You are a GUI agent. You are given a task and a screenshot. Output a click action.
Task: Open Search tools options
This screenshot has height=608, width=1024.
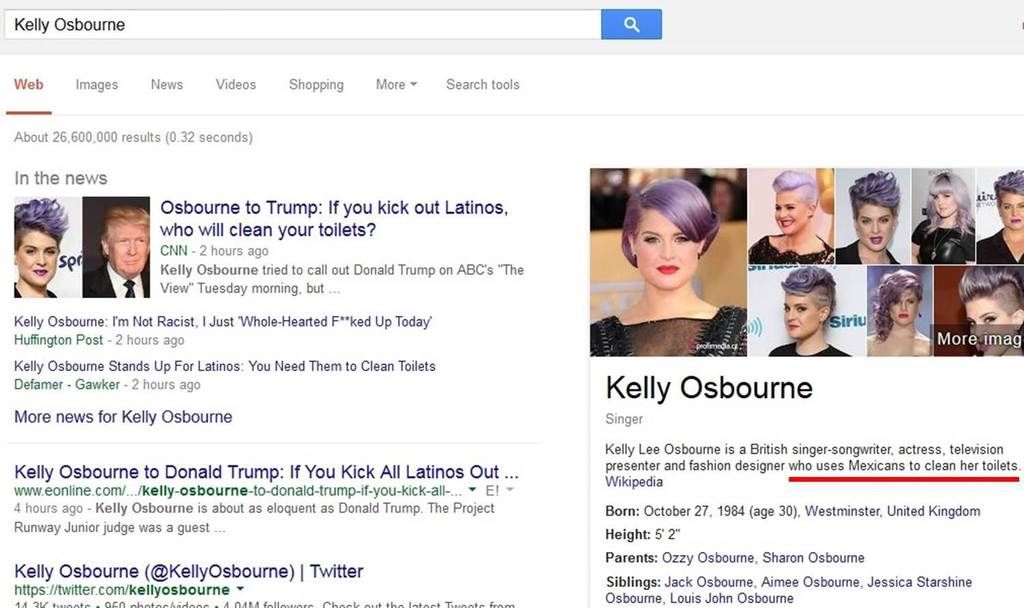[x=483, y=84]
